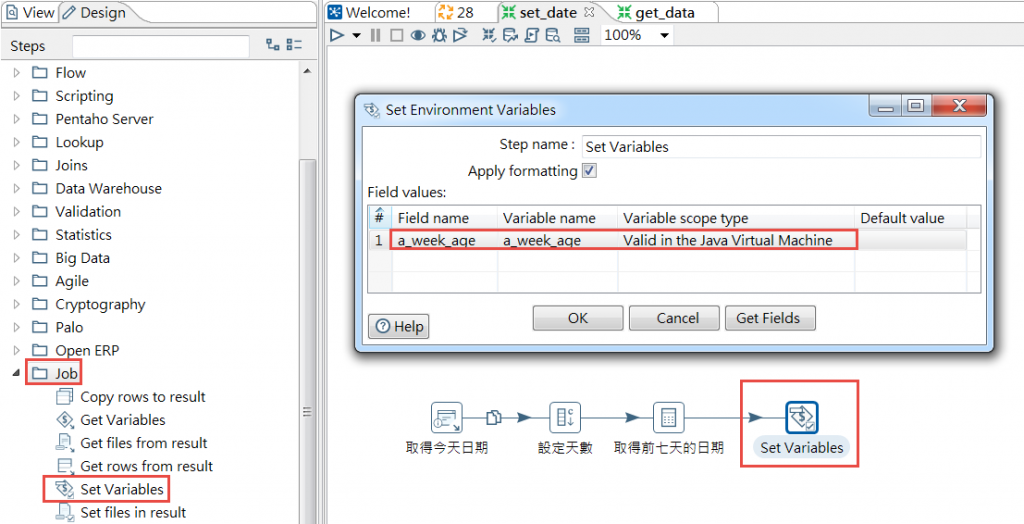
Task: Open Help for the dialog
Action: point(399,326)
